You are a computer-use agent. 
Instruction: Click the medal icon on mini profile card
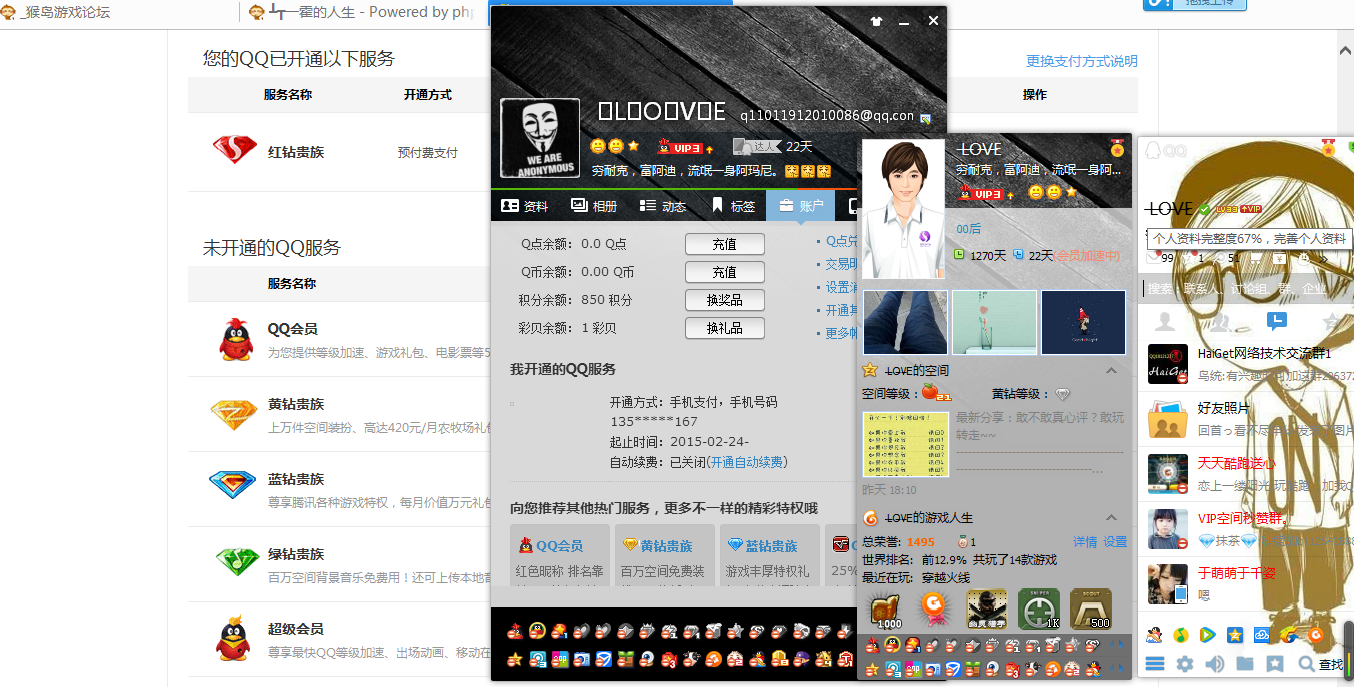pos(1117,149)
